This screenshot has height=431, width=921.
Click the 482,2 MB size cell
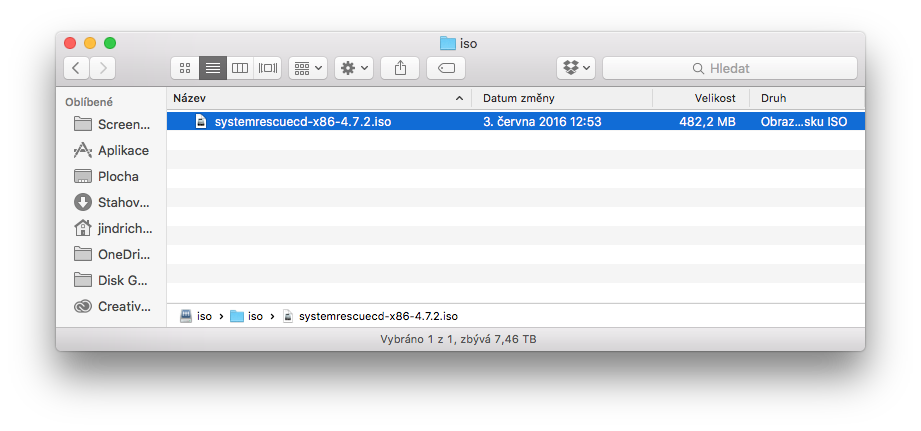coord(707,122)
